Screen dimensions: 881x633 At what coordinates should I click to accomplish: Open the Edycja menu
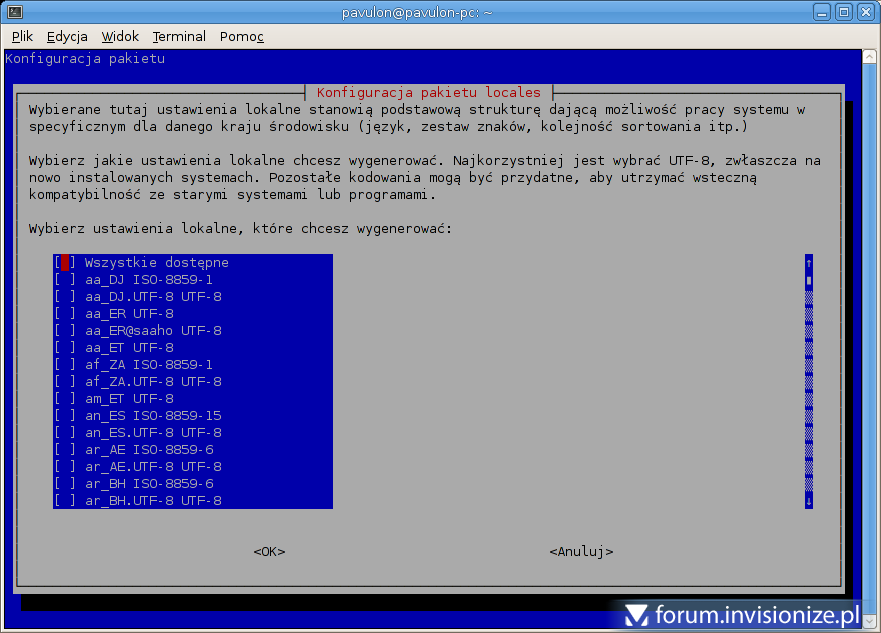[x=67, y=37]
